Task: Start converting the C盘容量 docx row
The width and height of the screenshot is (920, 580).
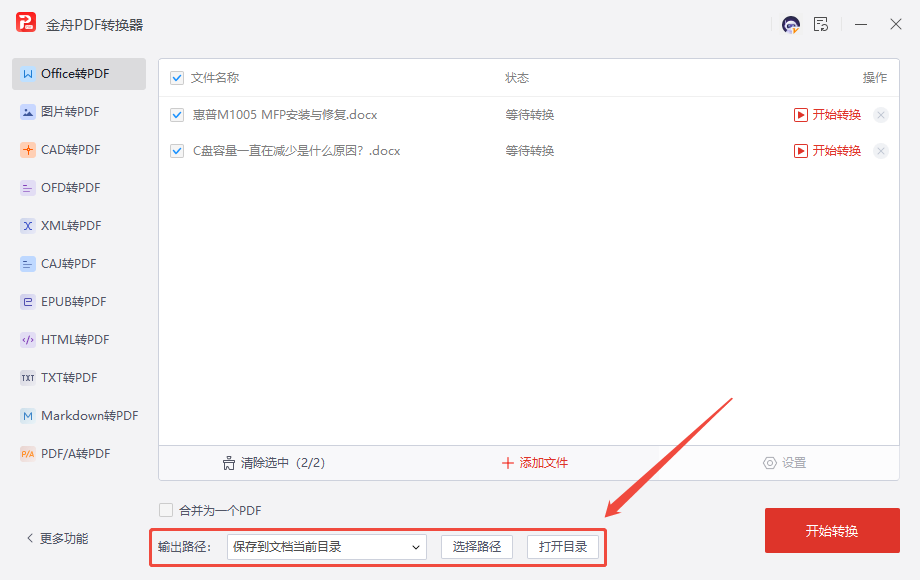Action: (827, 151)
